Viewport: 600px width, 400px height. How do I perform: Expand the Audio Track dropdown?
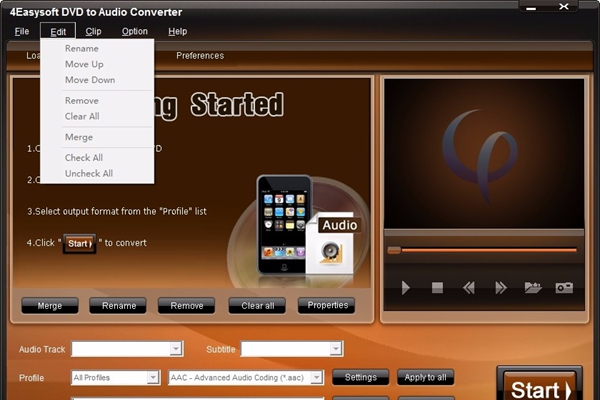click(176, 349)
